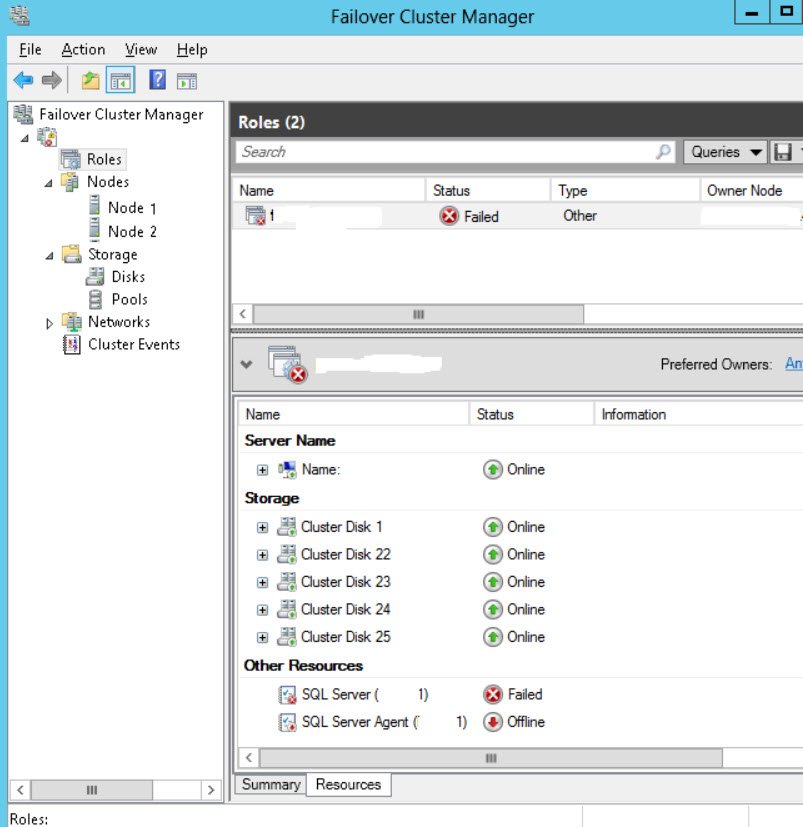Screen dimensions: 803x827
Task: Expand the Networks tree node
Action: (49, 323)
